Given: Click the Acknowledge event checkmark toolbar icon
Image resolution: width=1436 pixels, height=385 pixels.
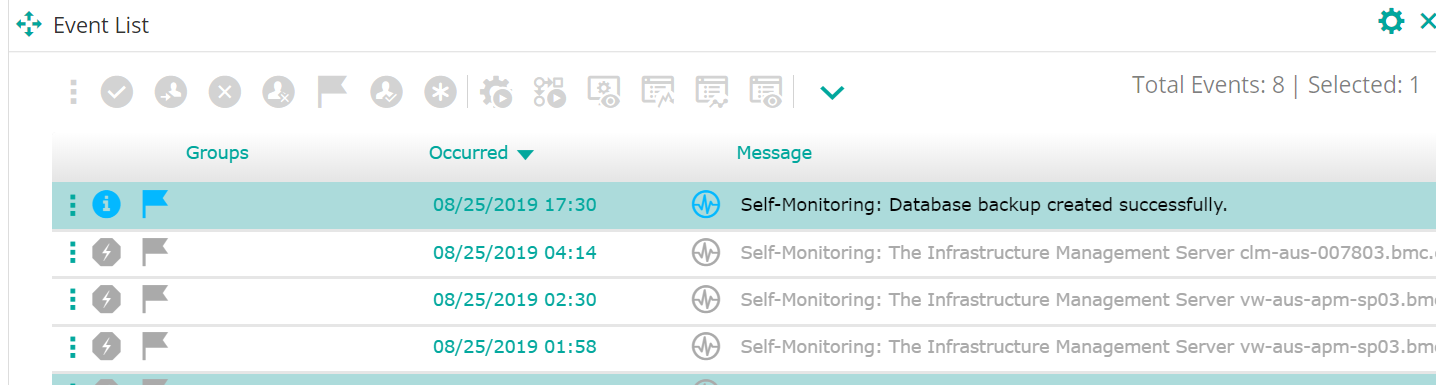Looking at the screenshot, I should click(x=117, y=92).
